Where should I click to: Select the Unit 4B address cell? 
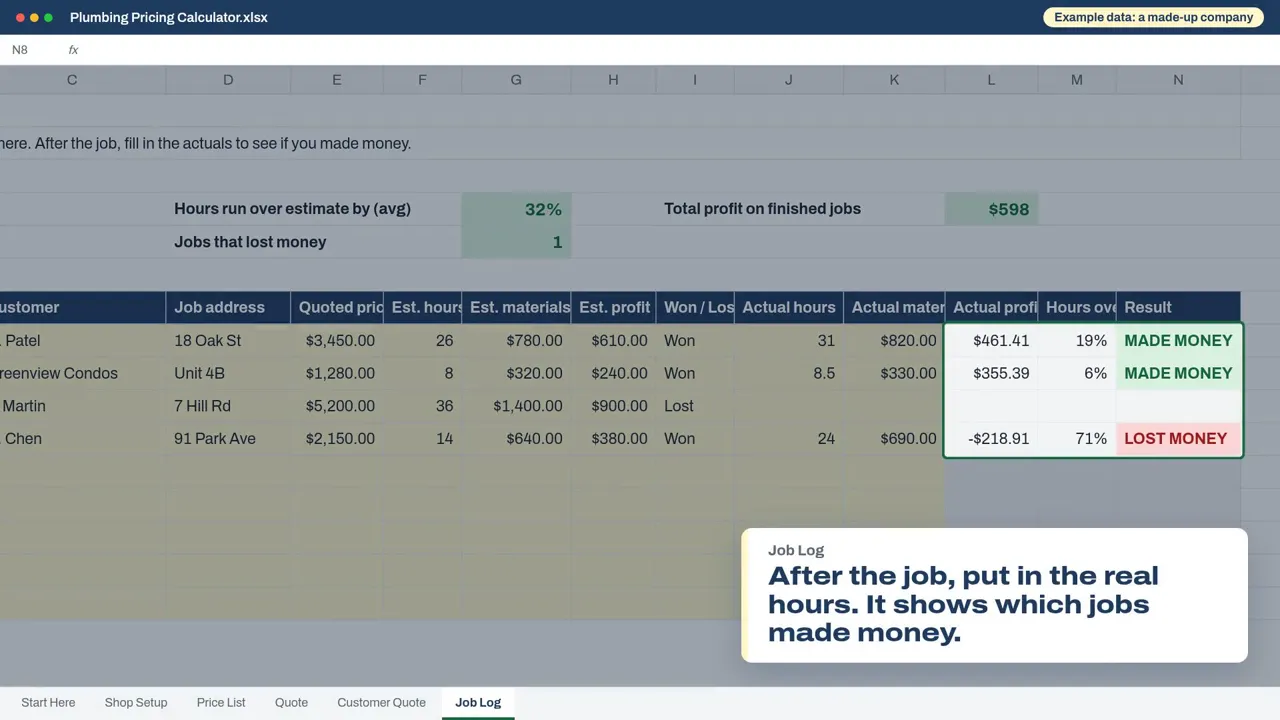click(228, 373)
